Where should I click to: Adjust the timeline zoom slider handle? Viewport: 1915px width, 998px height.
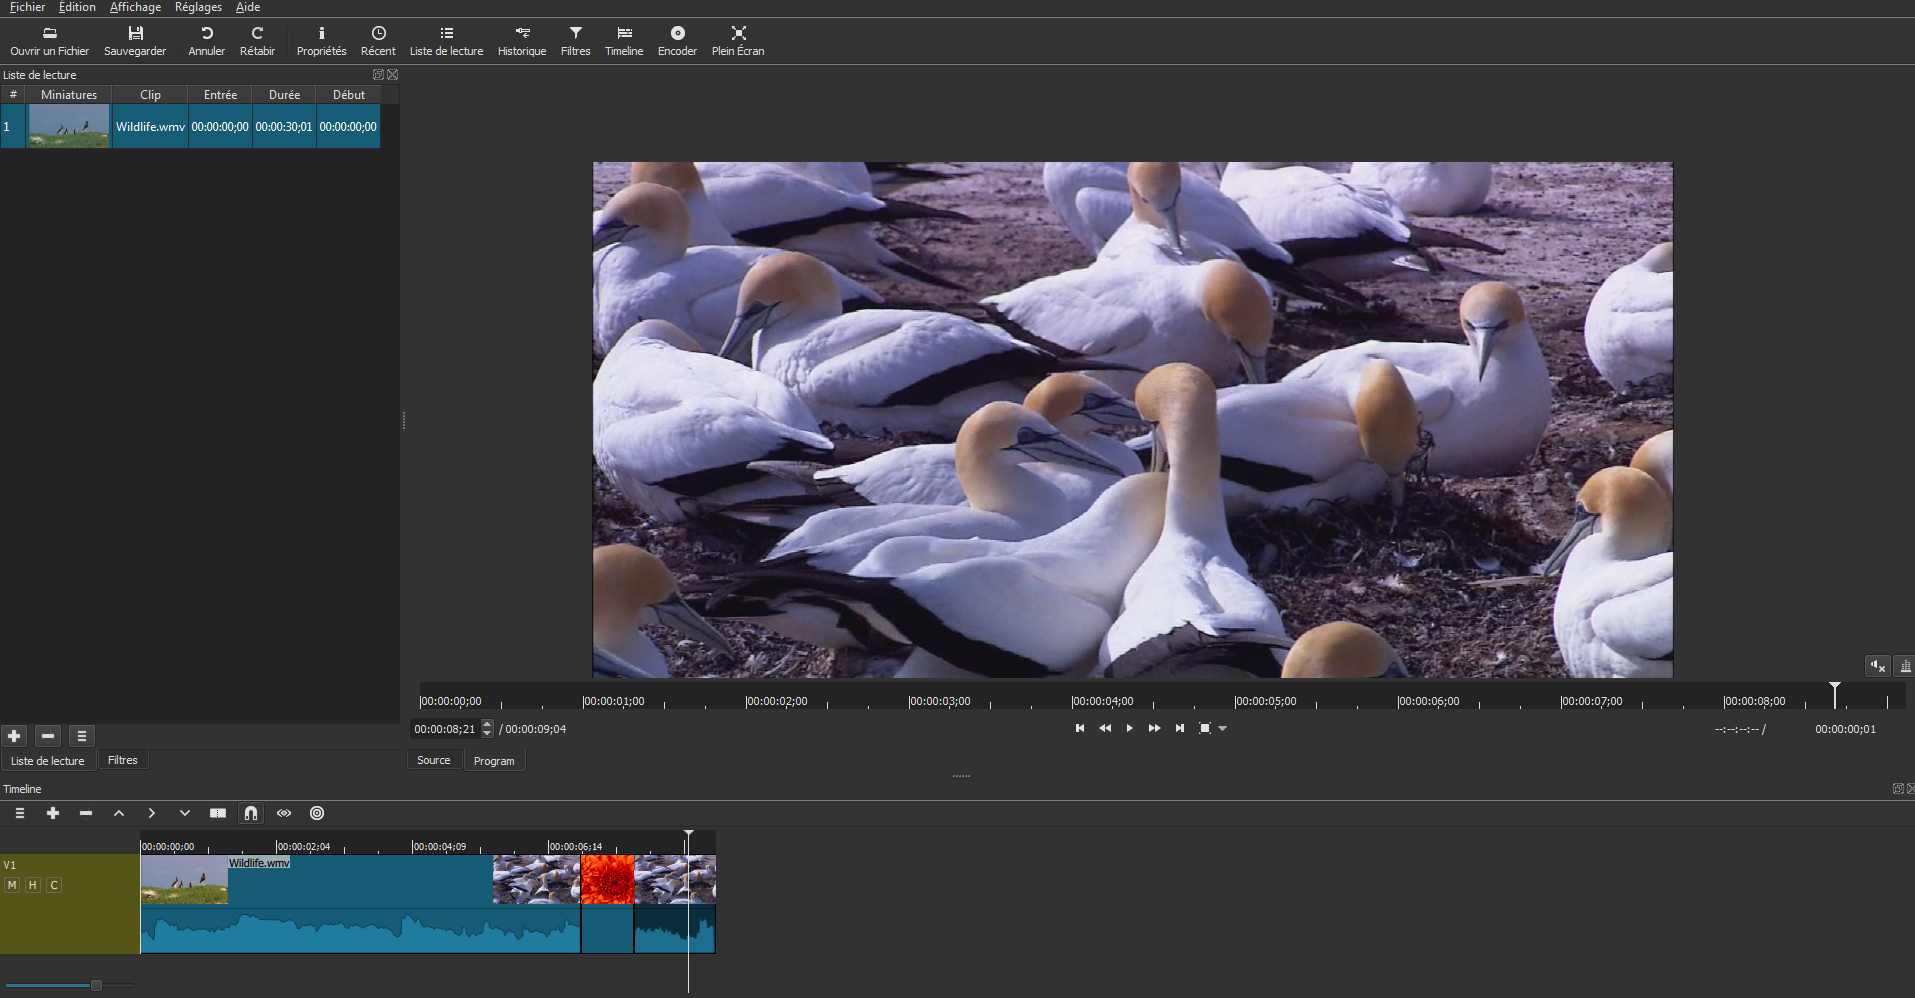[96, 985]
